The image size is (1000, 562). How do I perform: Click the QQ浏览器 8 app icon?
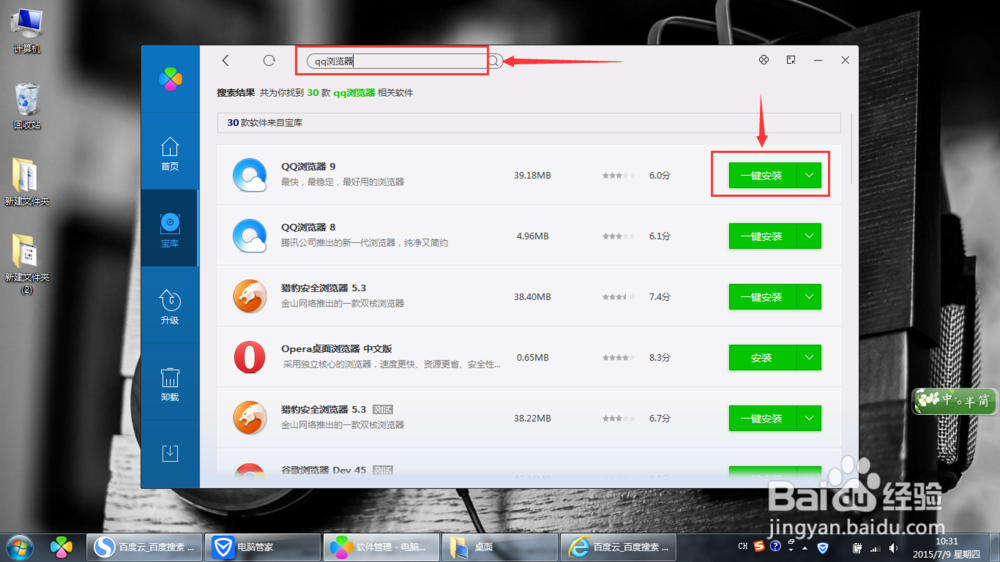(249, 235)
